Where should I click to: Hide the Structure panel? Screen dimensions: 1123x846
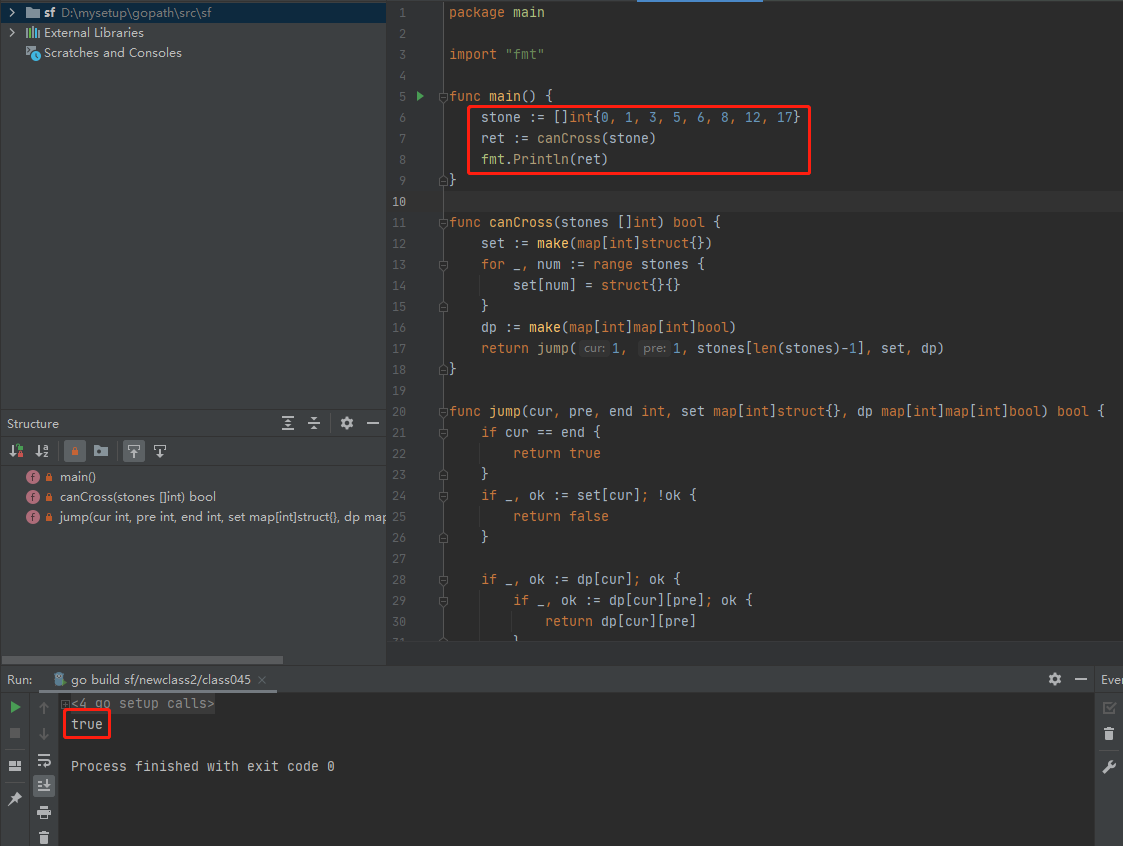(372, 423)
